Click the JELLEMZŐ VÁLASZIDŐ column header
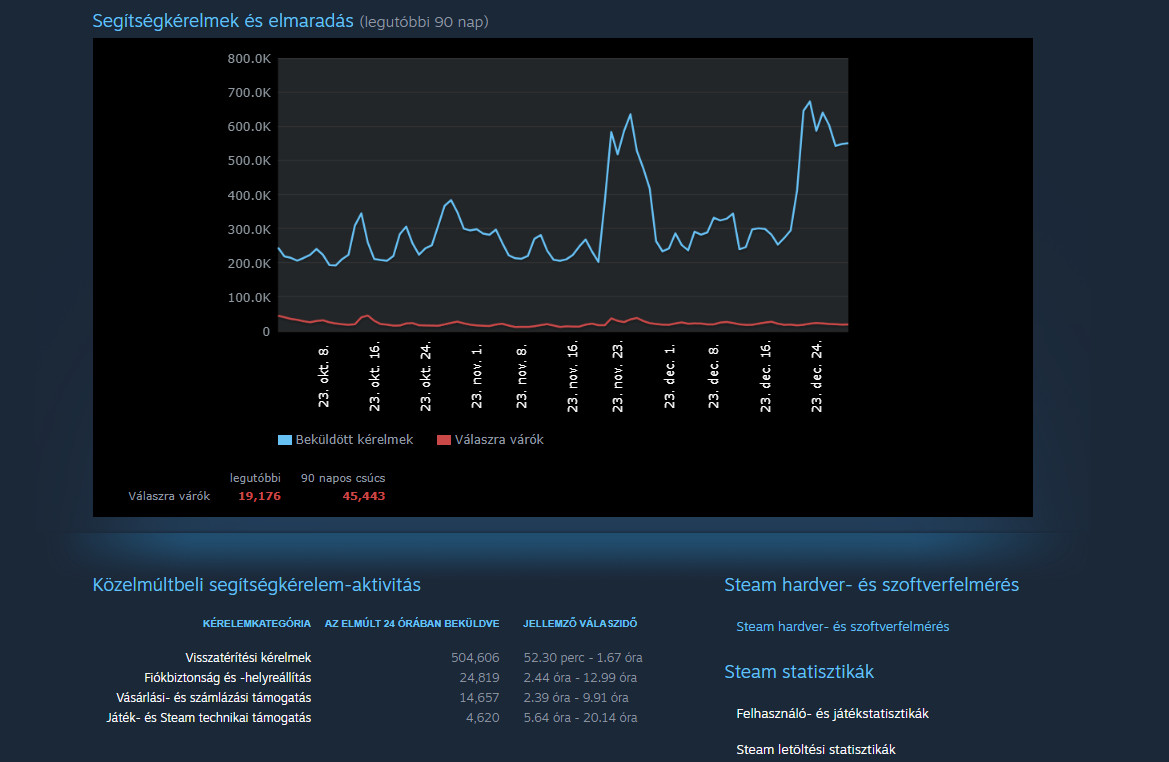The width and height of the screenshot is (1169, 762). (580, 624)
